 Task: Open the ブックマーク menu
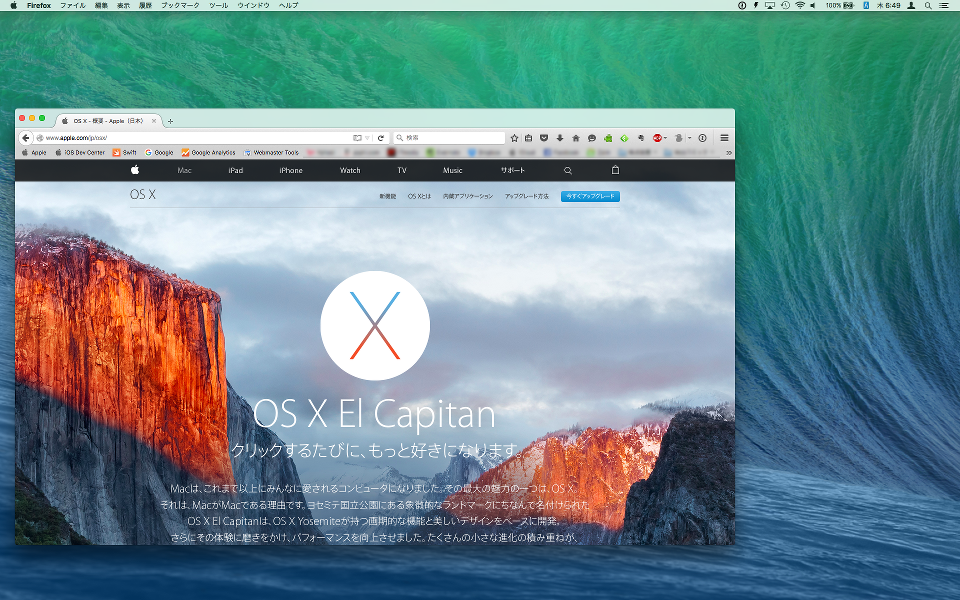[180, 6]
